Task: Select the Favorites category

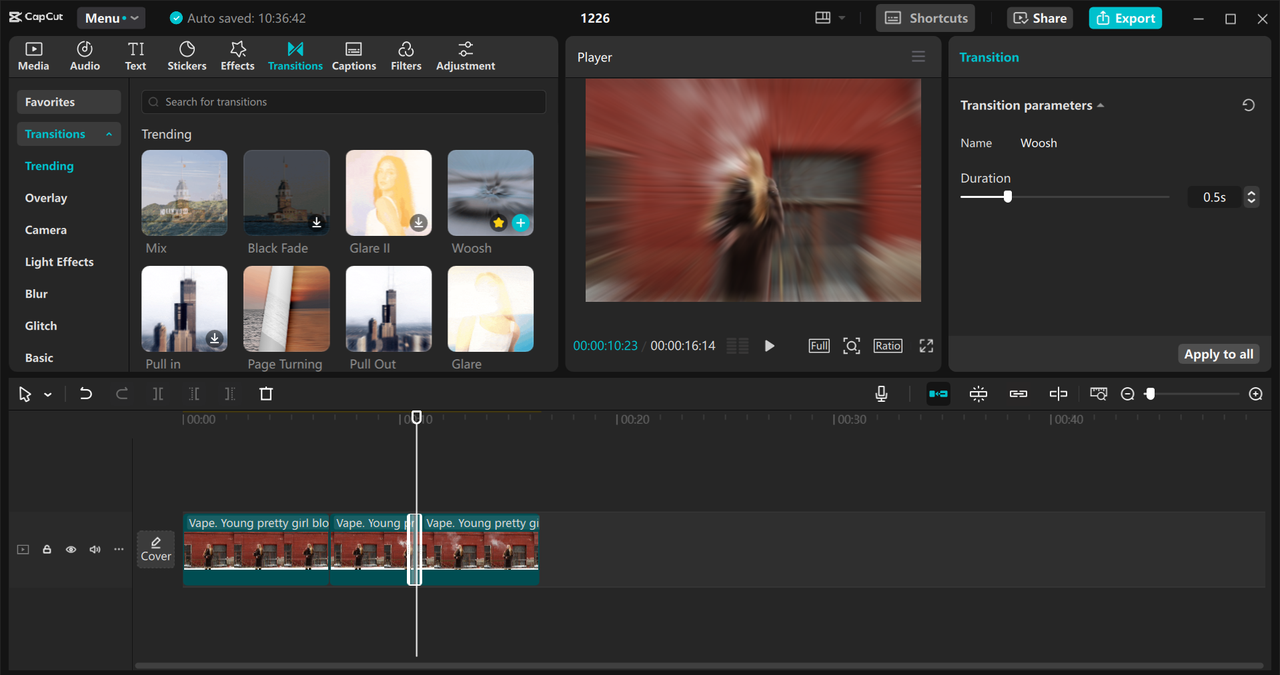Action: point(68,102)
